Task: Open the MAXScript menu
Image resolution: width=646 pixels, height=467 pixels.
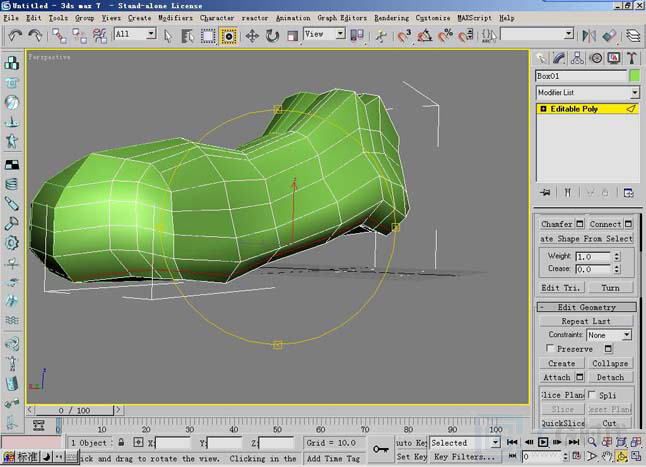Action: pos(475,18)
